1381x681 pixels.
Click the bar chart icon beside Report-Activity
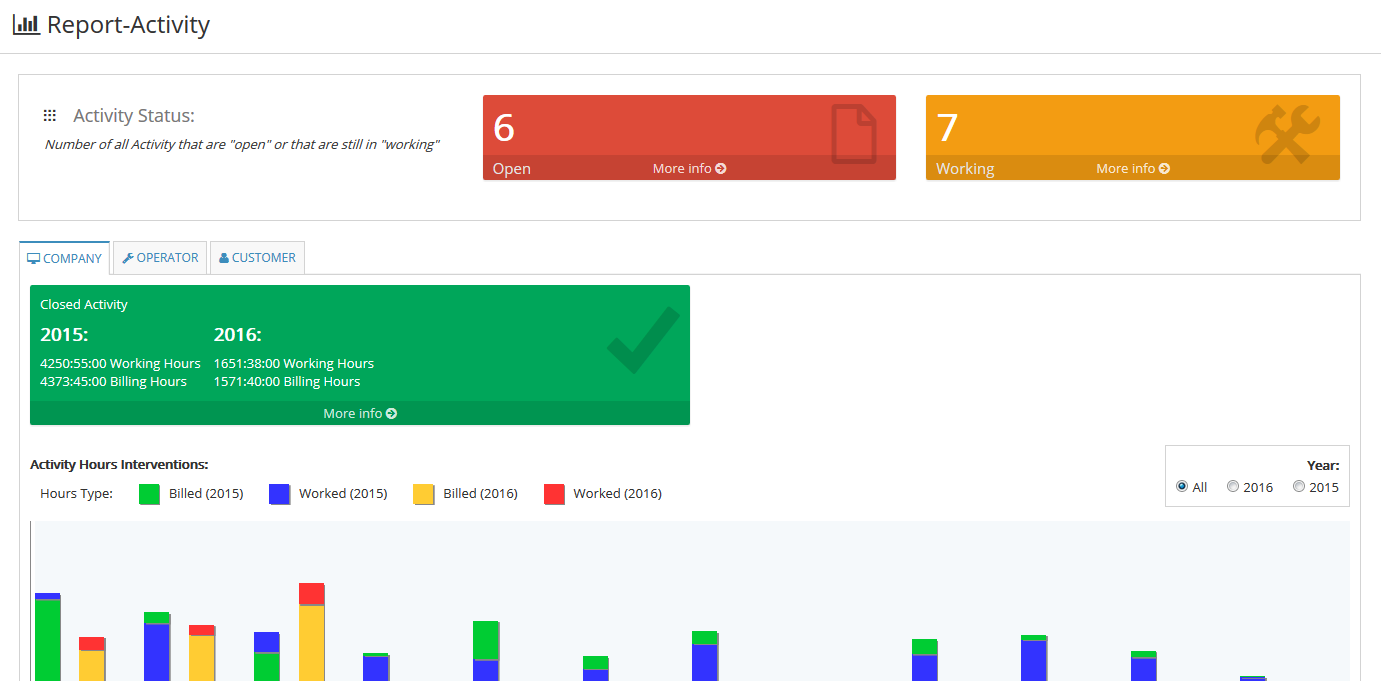pos(26,24)
